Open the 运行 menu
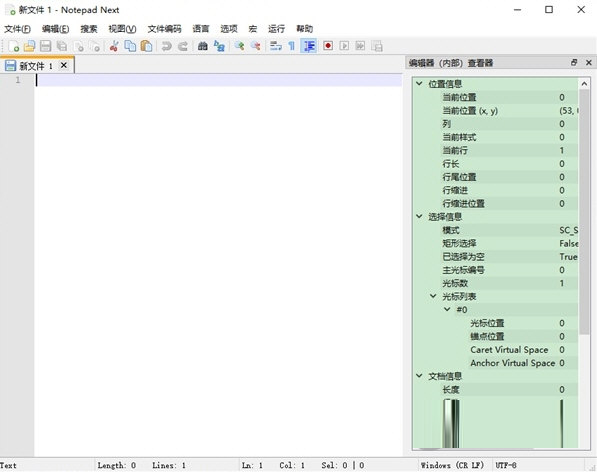Viewport: 597px width, 472px height. (x=276, y=29)
